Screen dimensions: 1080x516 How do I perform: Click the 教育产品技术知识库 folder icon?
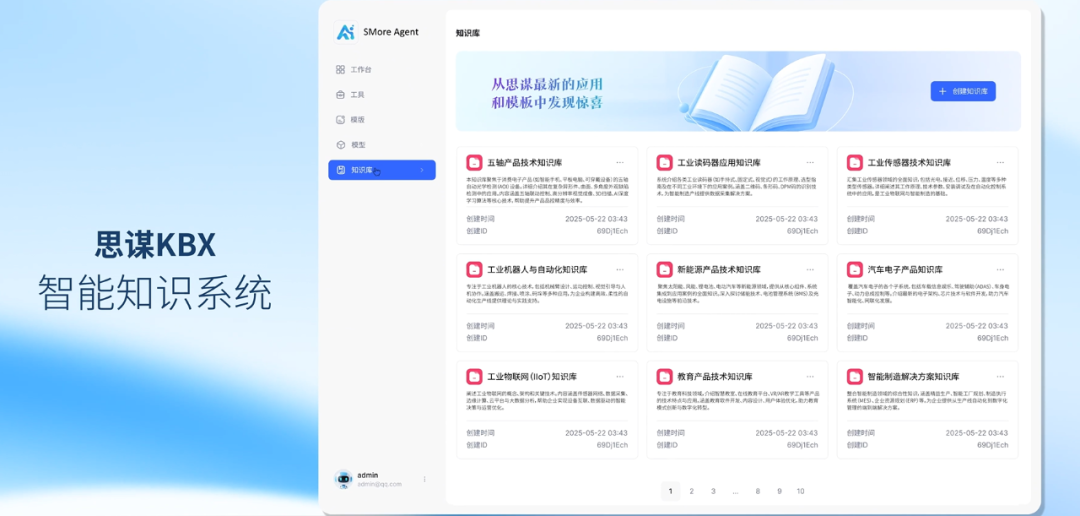664,377
